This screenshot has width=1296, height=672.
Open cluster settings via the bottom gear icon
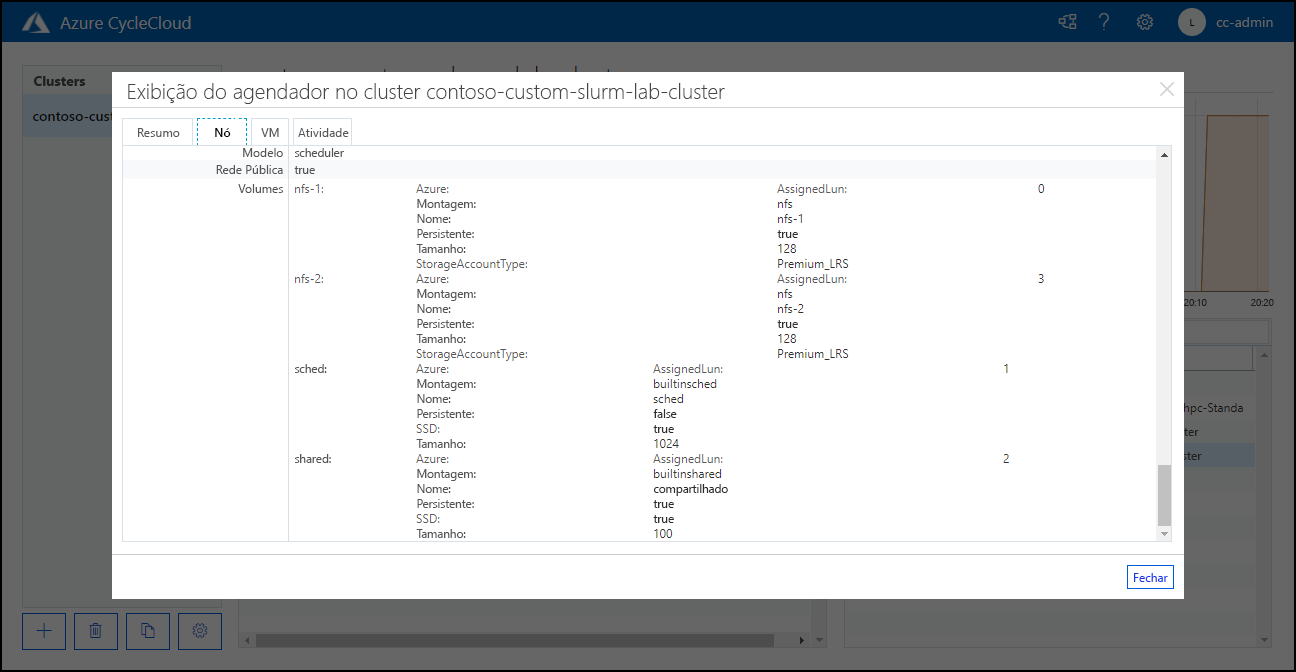tap(199, 631)
